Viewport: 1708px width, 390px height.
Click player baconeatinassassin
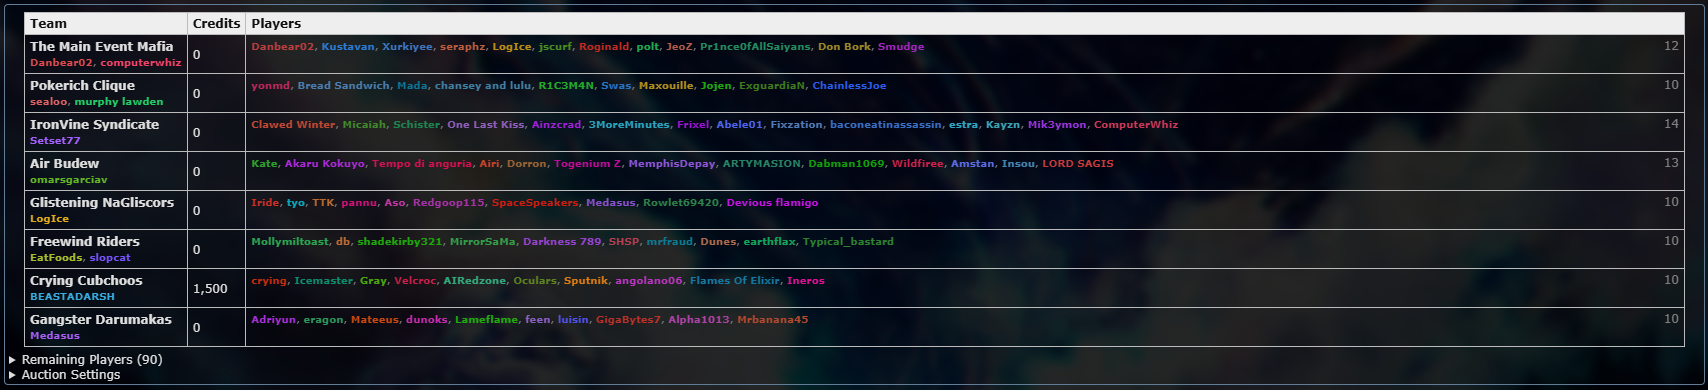pos(886,125)
